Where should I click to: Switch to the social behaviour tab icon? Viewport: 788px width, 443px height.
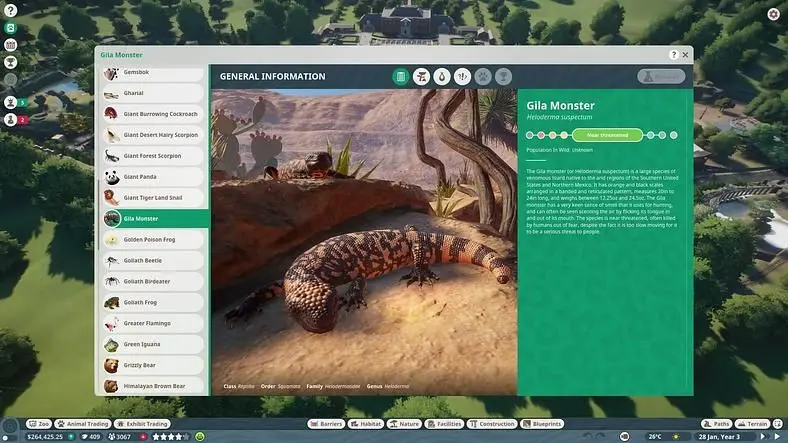[x=462, y=76]
